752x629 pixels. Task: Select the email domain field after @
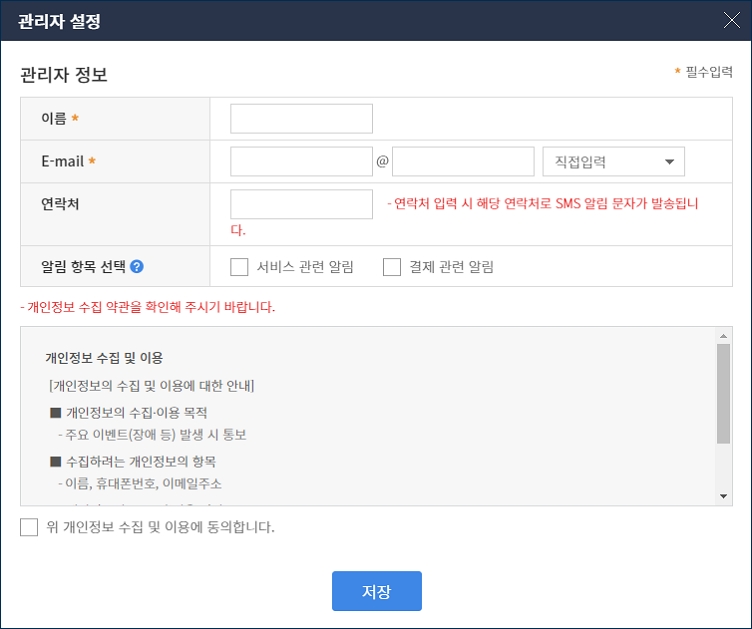click(x=463, y=162)
